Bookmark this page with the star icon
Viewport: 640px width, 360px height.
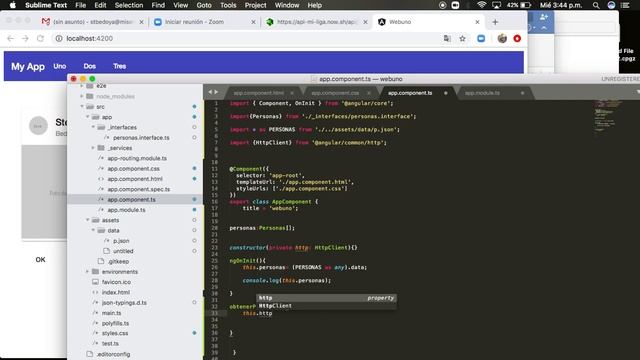[462, 38]
